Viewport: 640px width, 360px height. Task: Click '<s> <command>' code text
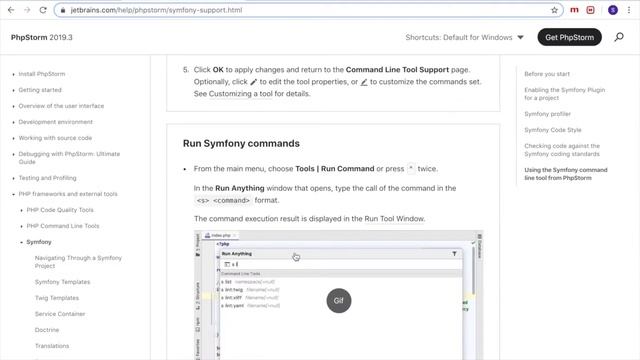[223, 200]
